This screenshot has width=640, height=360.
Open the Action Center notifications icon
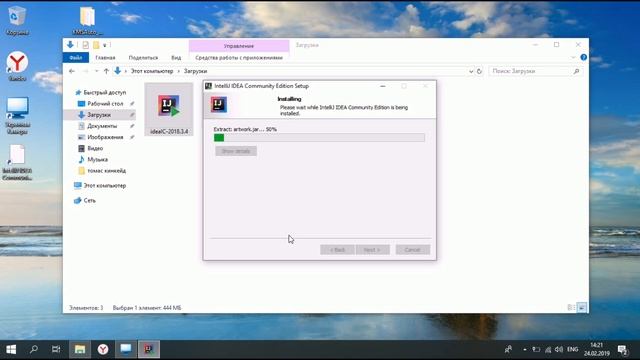pos(622,350)
